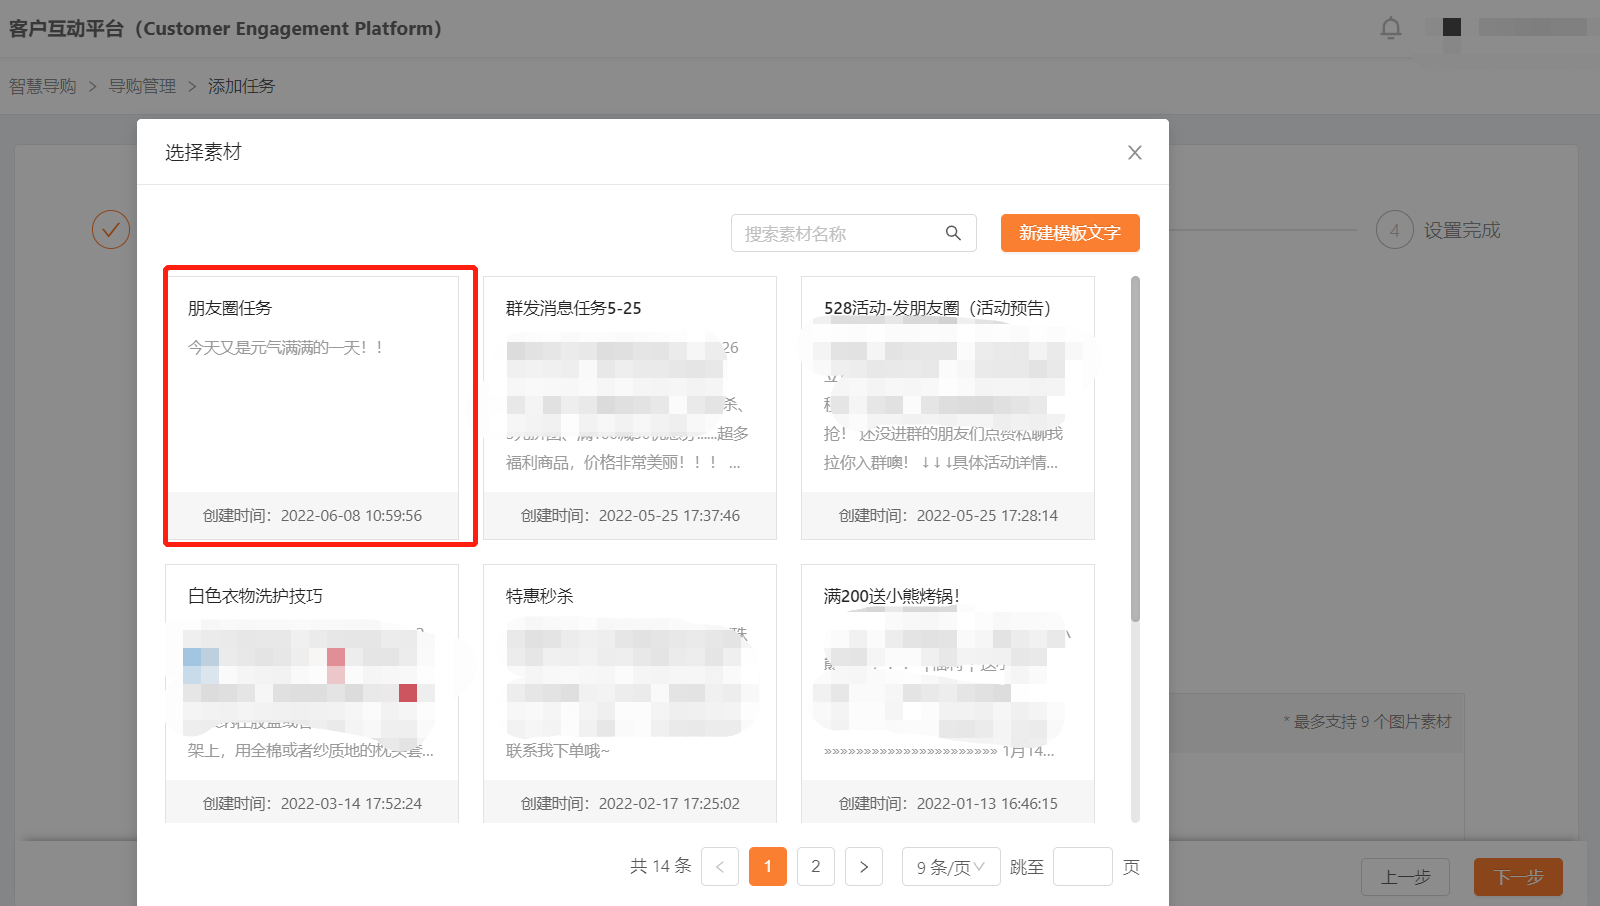Select the 白色衣物洗护技巧 card
Image resolution: width=1600 pixels, height=906 pixels.
[312, 694]
